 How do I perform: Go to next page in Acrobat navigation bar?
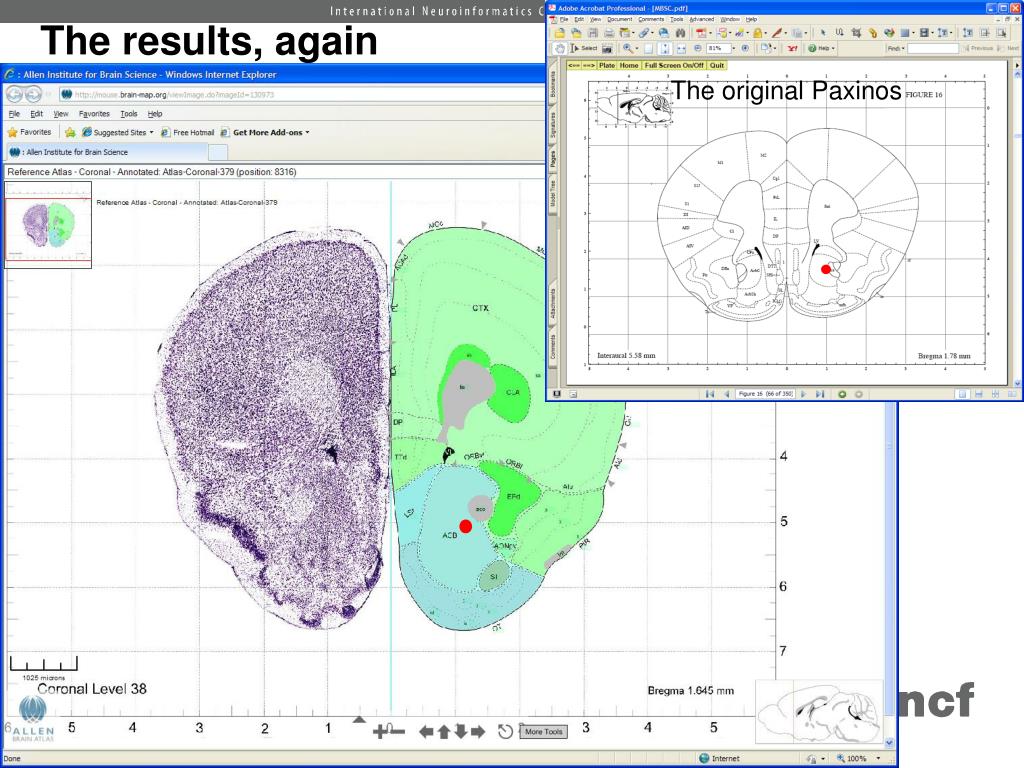click(803, 394)
